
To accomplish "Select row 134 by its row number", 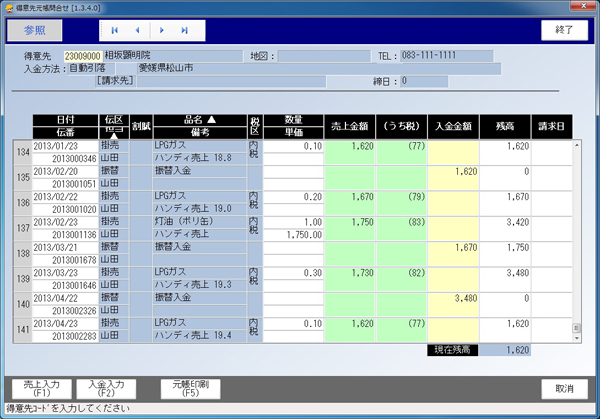I will coord(22,151).
